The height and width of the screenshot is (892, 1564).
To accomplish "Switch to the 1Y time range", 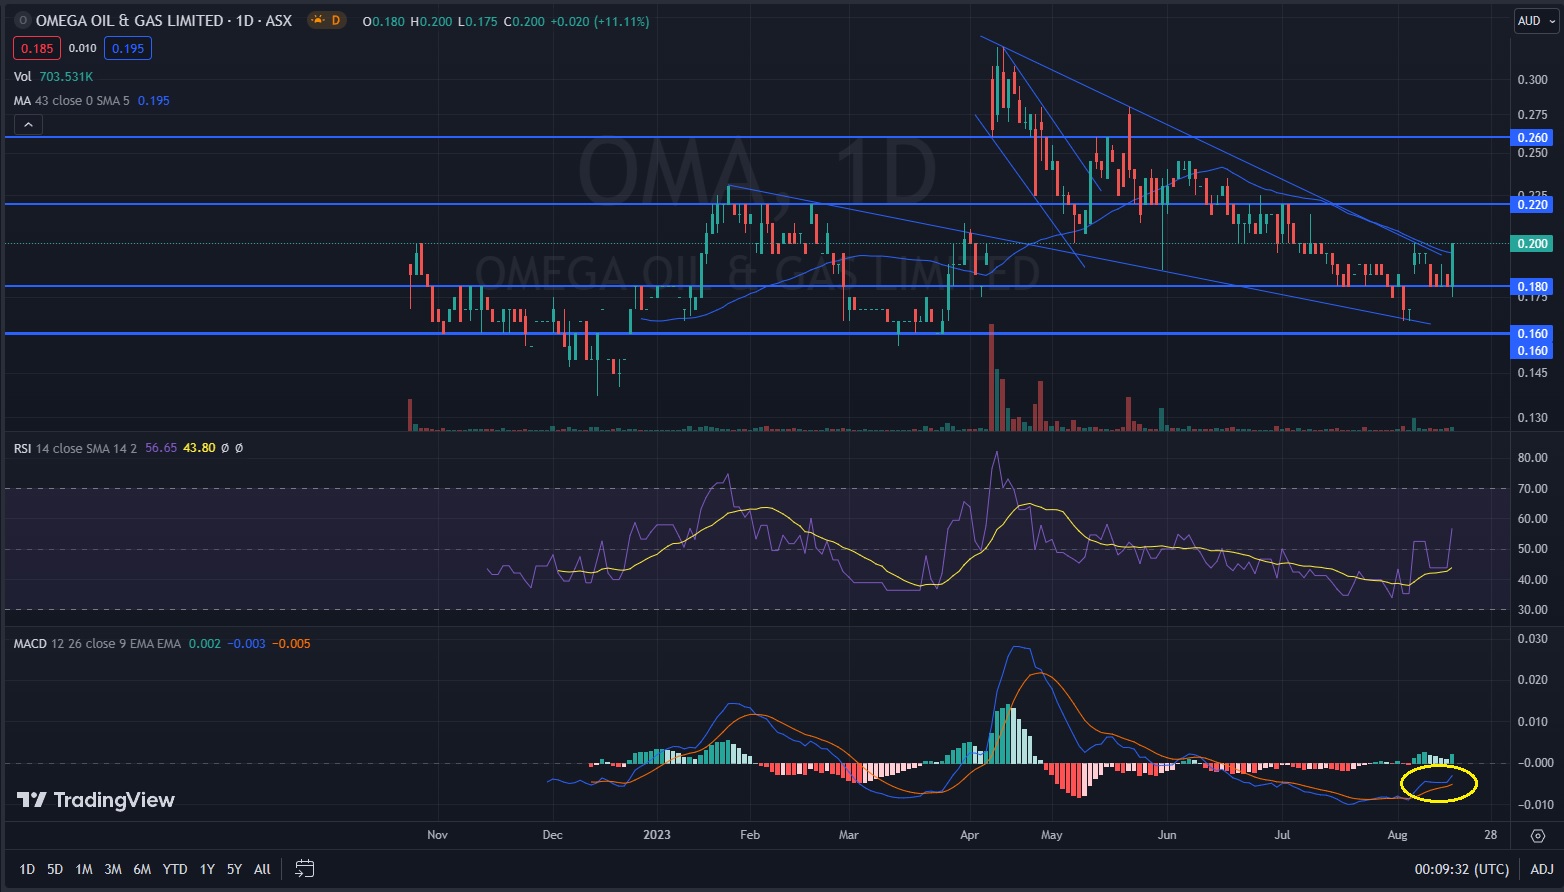I will 207,869.
